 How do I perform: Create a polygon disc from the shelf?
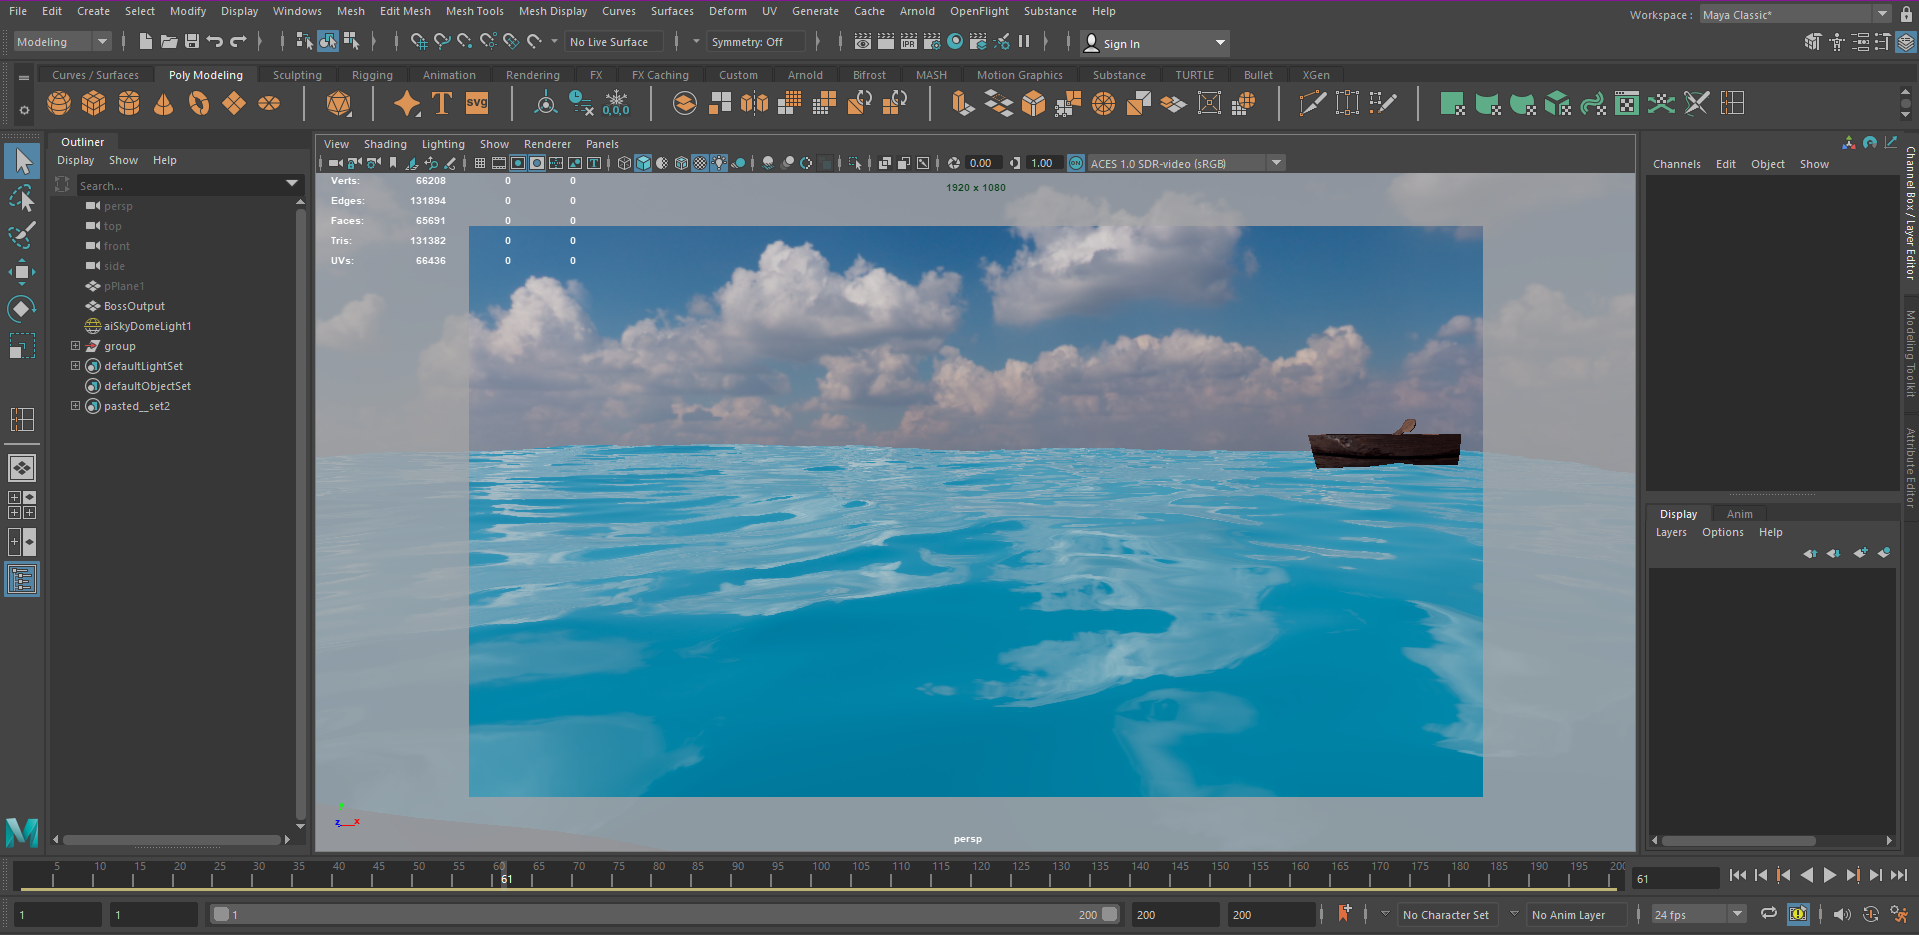point(269,103)
